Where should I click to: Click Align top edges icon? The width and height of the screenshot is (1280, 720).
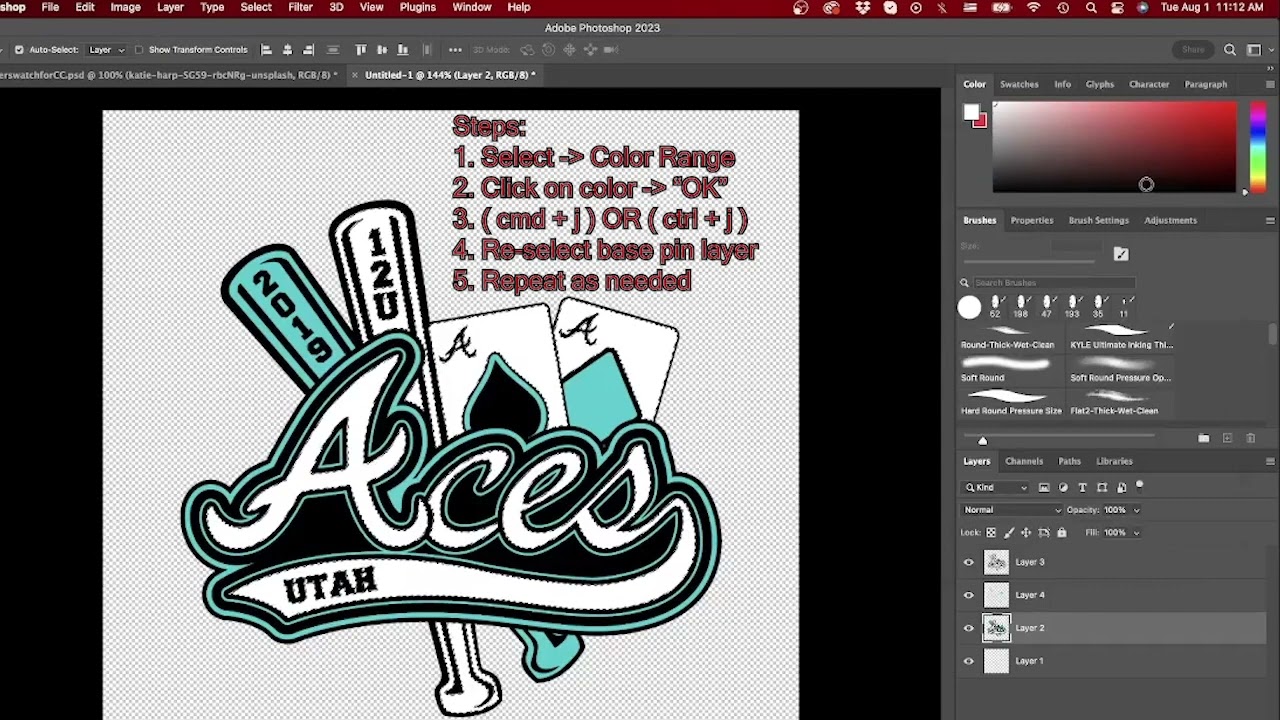(x=361, y=49)
